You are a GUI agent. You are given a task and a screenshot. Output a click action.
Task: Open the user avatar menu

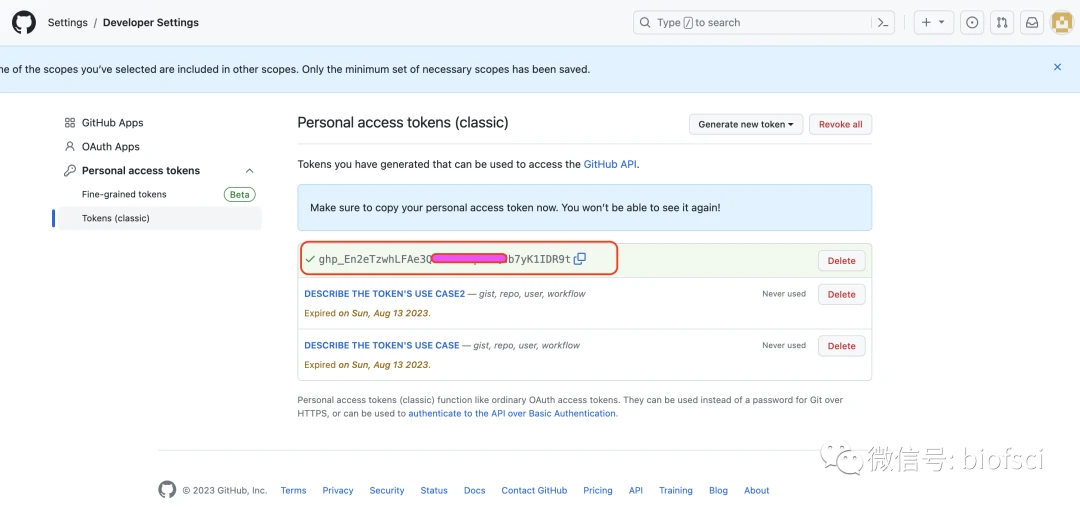point(1061,22)
